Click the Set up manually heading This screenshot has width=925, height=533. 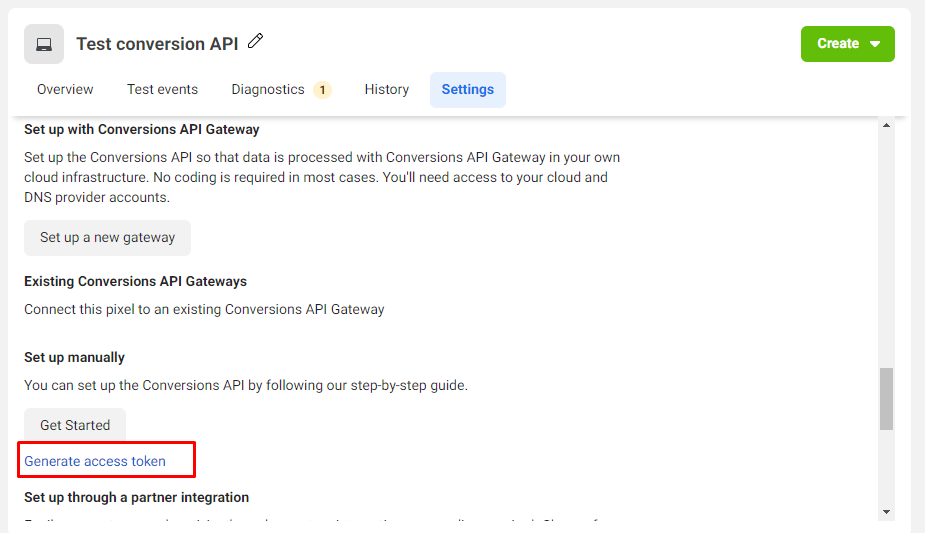click(x=74, y=357)
